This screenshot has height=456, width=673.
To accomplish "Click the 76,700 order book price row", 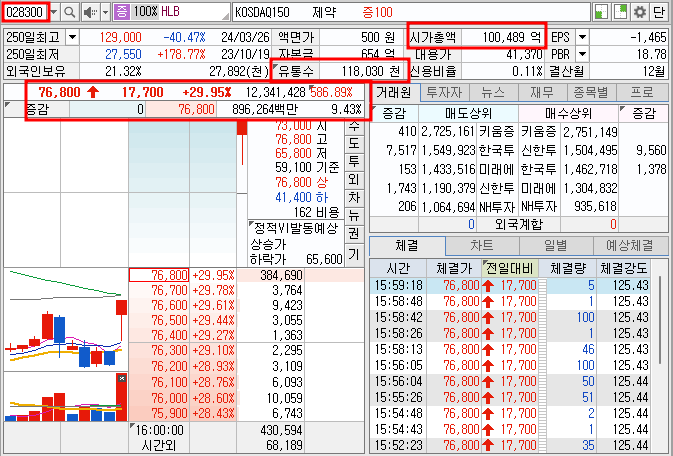I will pos(159,290).
